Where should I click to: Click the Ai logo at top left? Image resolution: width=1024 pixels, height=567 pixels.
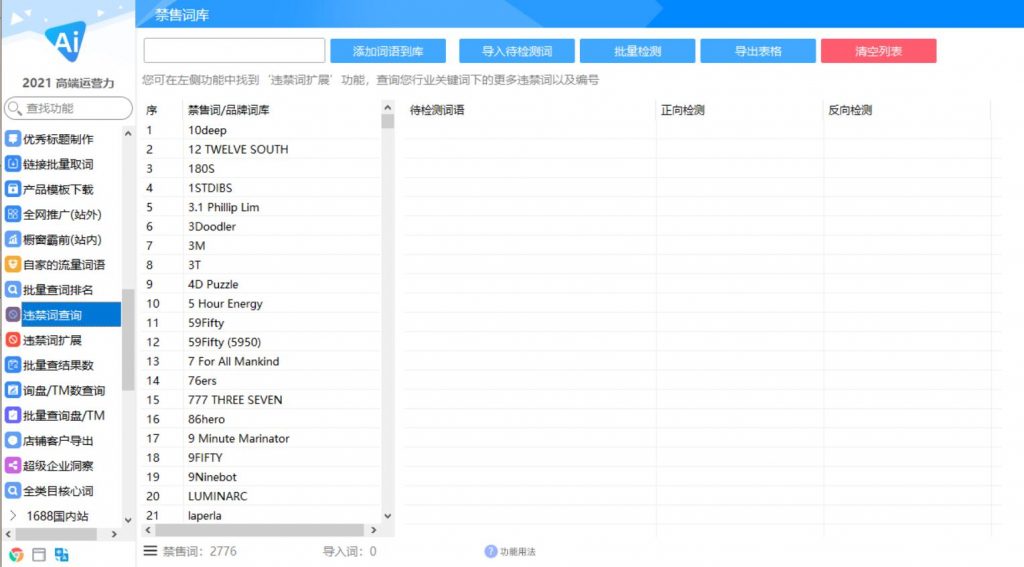[67, 40]
